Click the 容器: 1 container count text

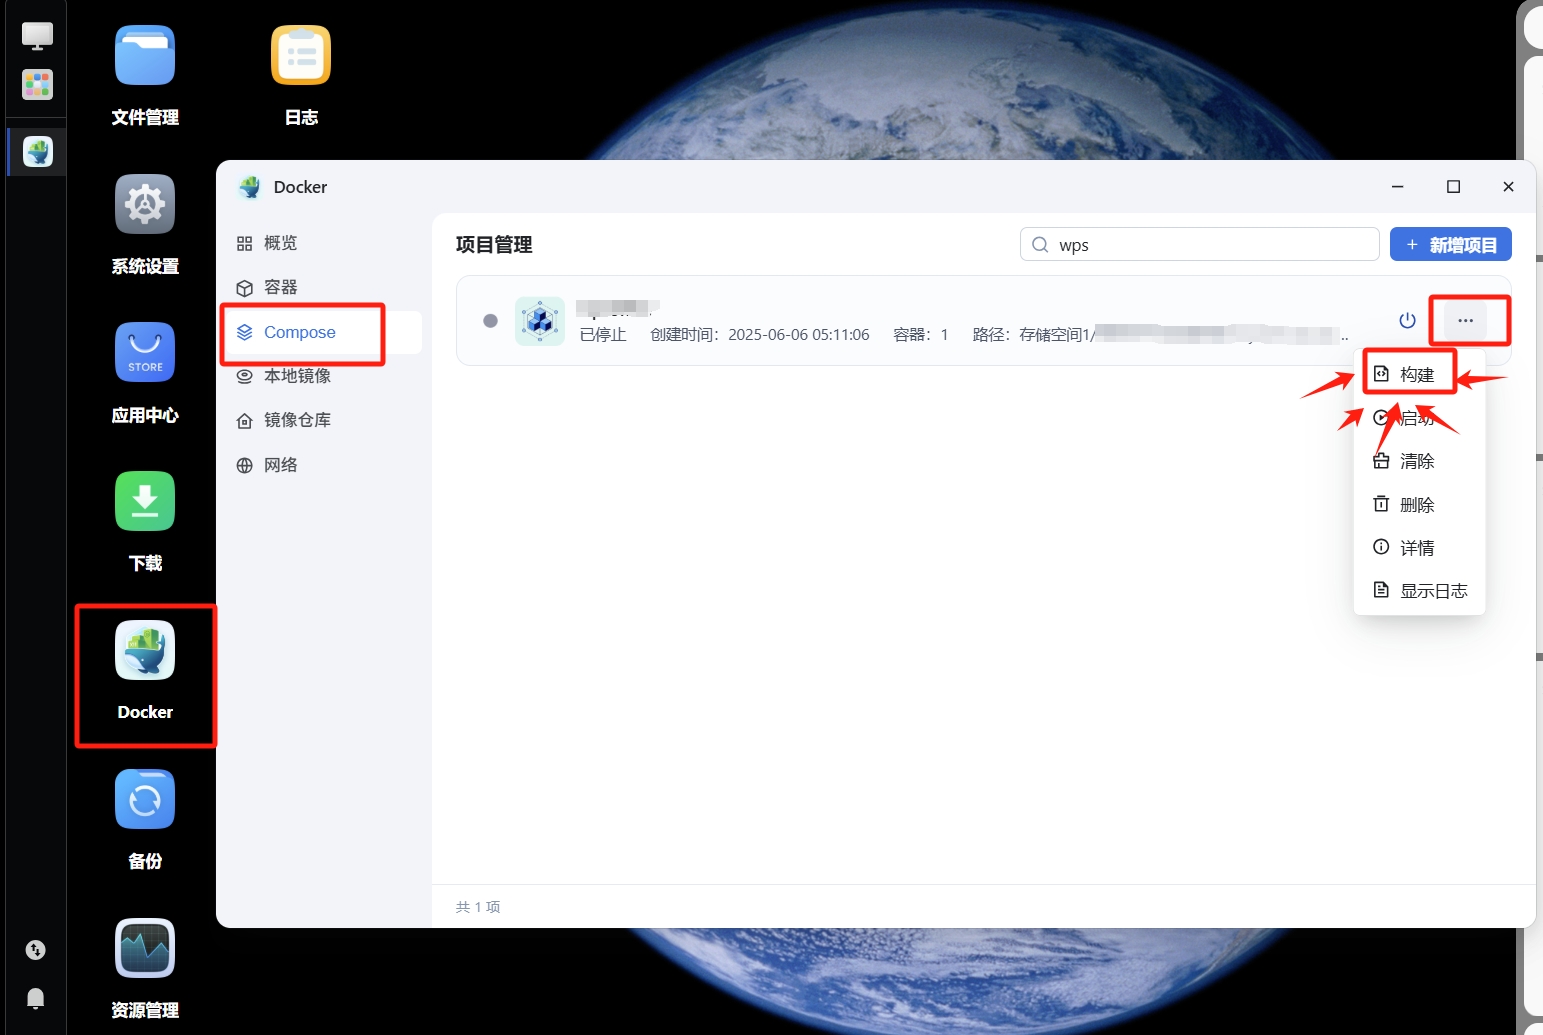point(921,335)
